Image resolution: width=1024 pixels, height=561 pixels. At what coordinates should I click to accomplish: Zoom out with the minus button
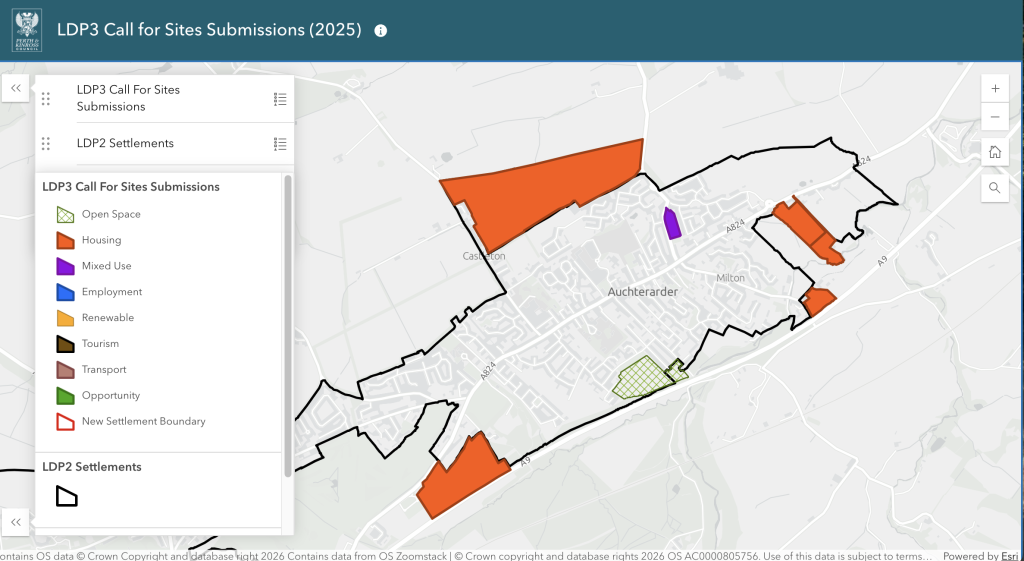pos(994,117)
